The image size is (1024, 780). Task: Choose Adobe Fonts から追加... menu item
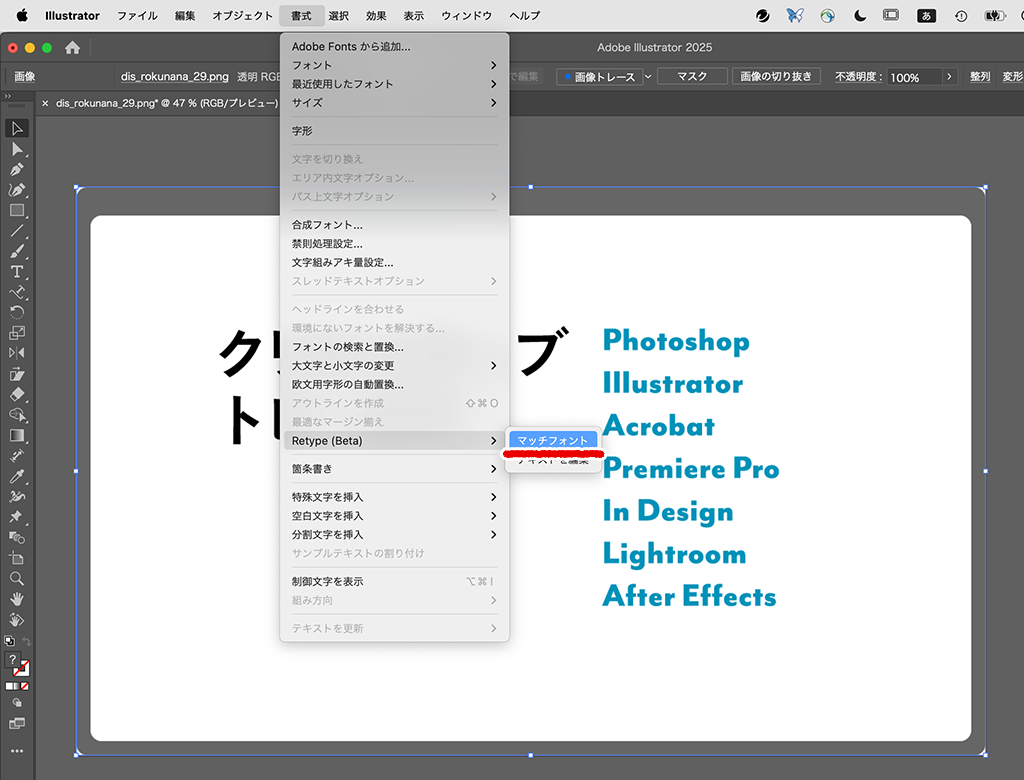point(394,46)
